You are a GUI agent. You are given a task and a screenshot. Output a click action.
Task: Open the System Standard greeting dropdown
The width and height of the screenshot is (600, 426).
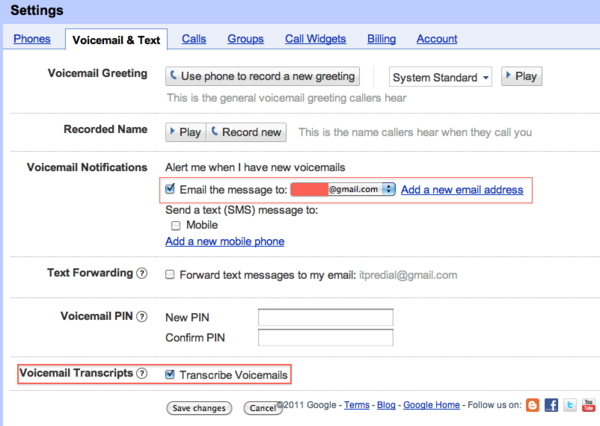tap(440, 77)
